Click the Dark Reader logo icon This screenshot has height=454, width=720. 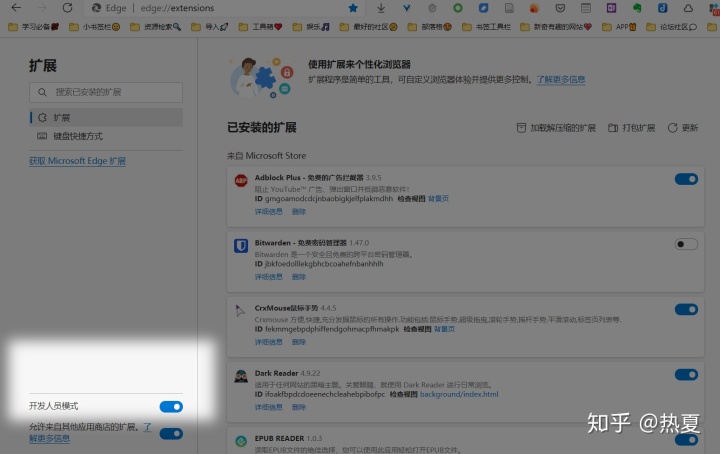click(x=241, y=376)
